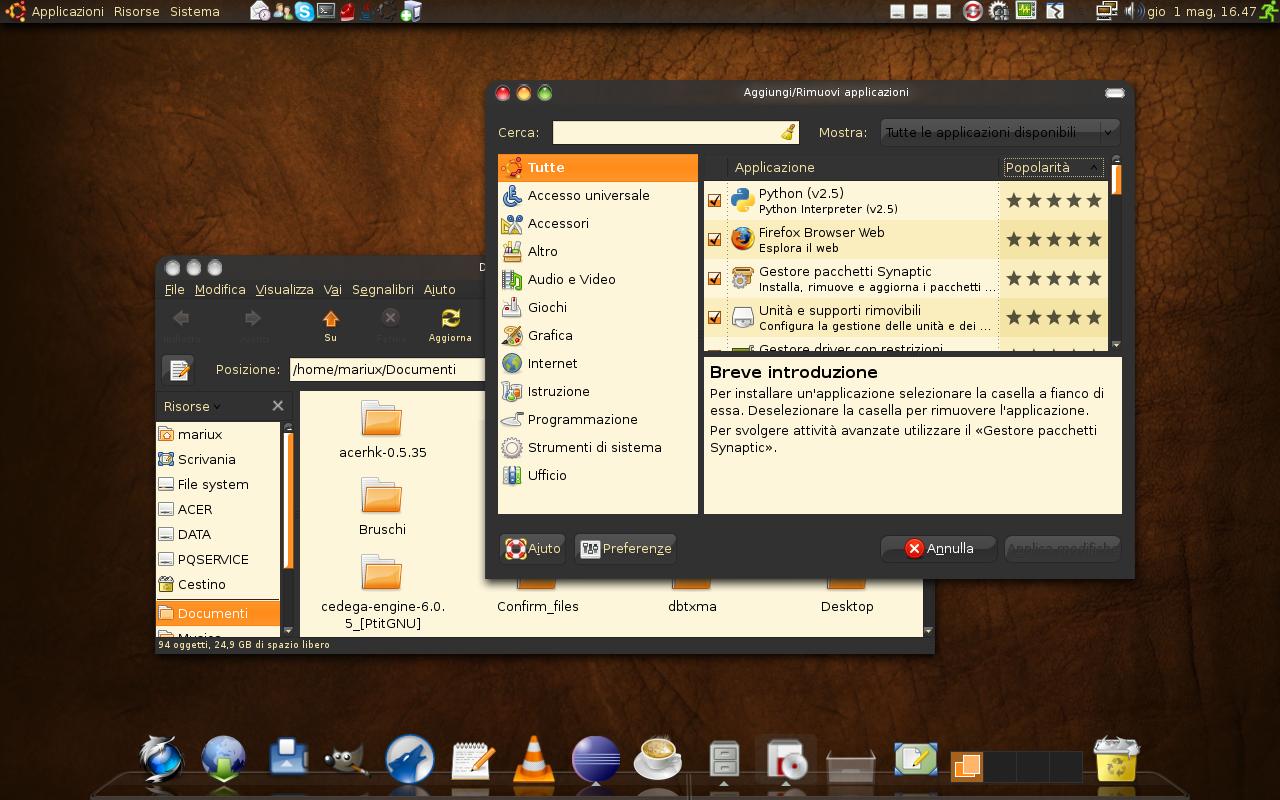Open the Risorse panel menu
Screen dimensions: 1280x800
tap(137, 12)
